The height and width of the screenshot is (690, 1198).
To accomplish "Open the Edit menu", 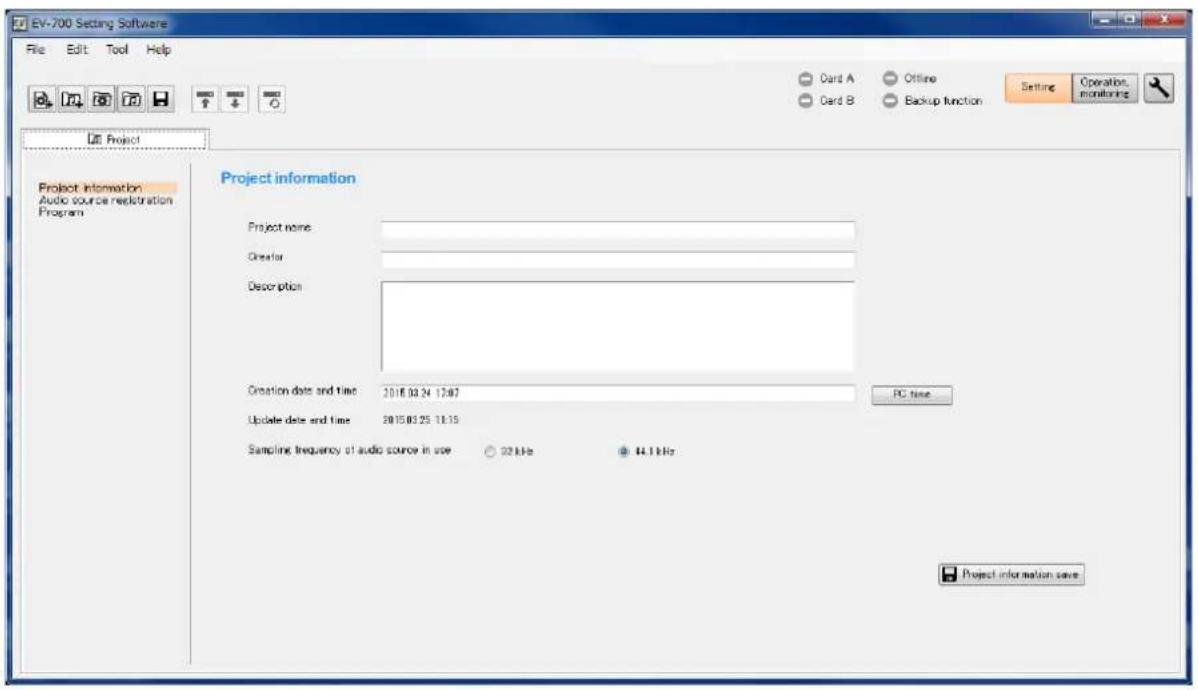I will point(76,50).
